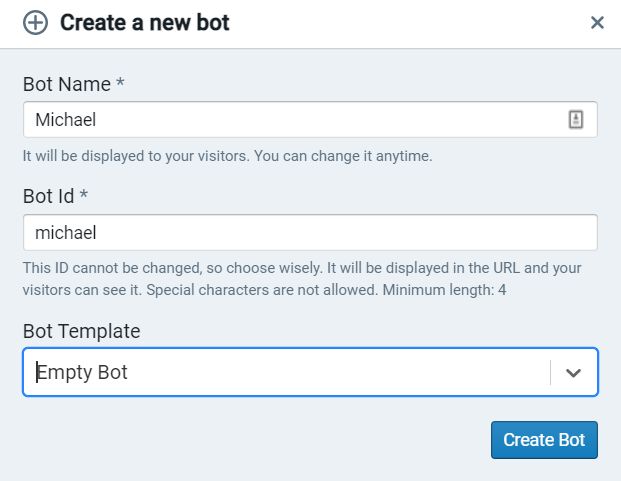
Task: Click the 'Create a new bot' title text
Action: point(145,22)
